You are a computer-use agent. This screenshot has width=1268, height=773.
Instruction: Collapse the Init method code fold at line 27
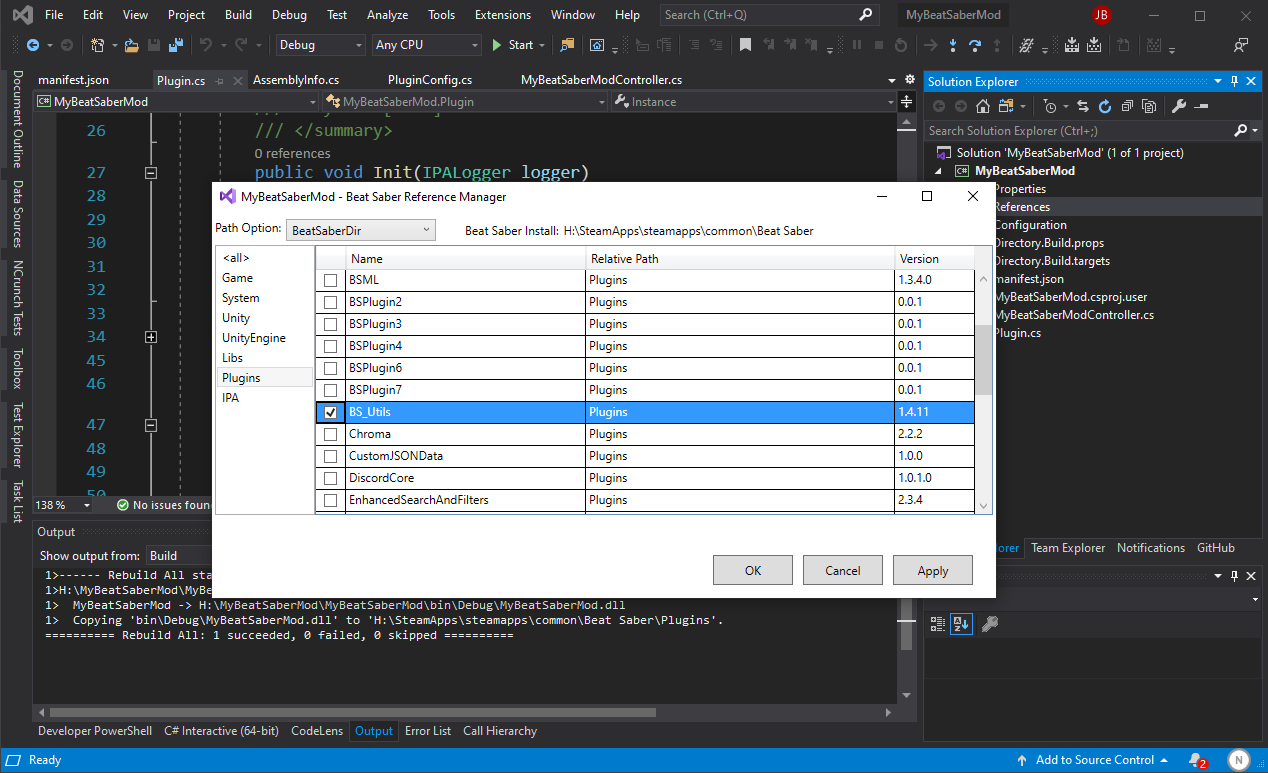tap(151, 173)
